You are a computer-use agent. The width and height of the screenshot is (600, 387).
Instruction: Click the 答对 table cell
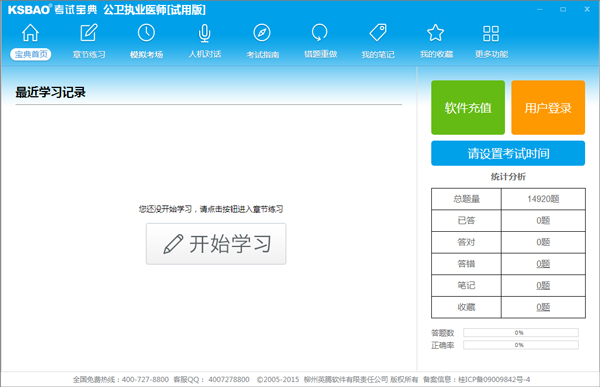tap(466, 242)
